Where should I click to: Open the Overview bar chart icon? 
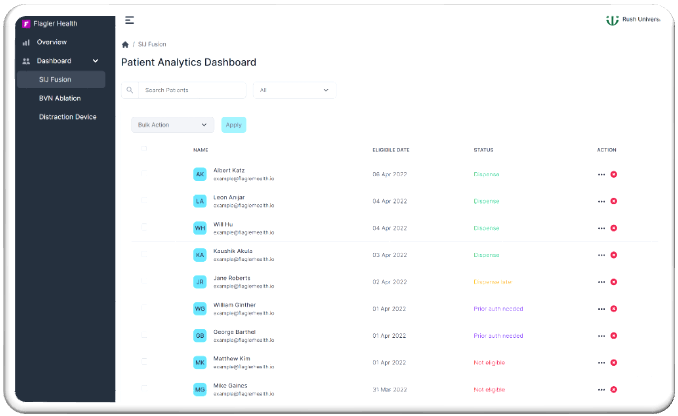tap(26, 42)
